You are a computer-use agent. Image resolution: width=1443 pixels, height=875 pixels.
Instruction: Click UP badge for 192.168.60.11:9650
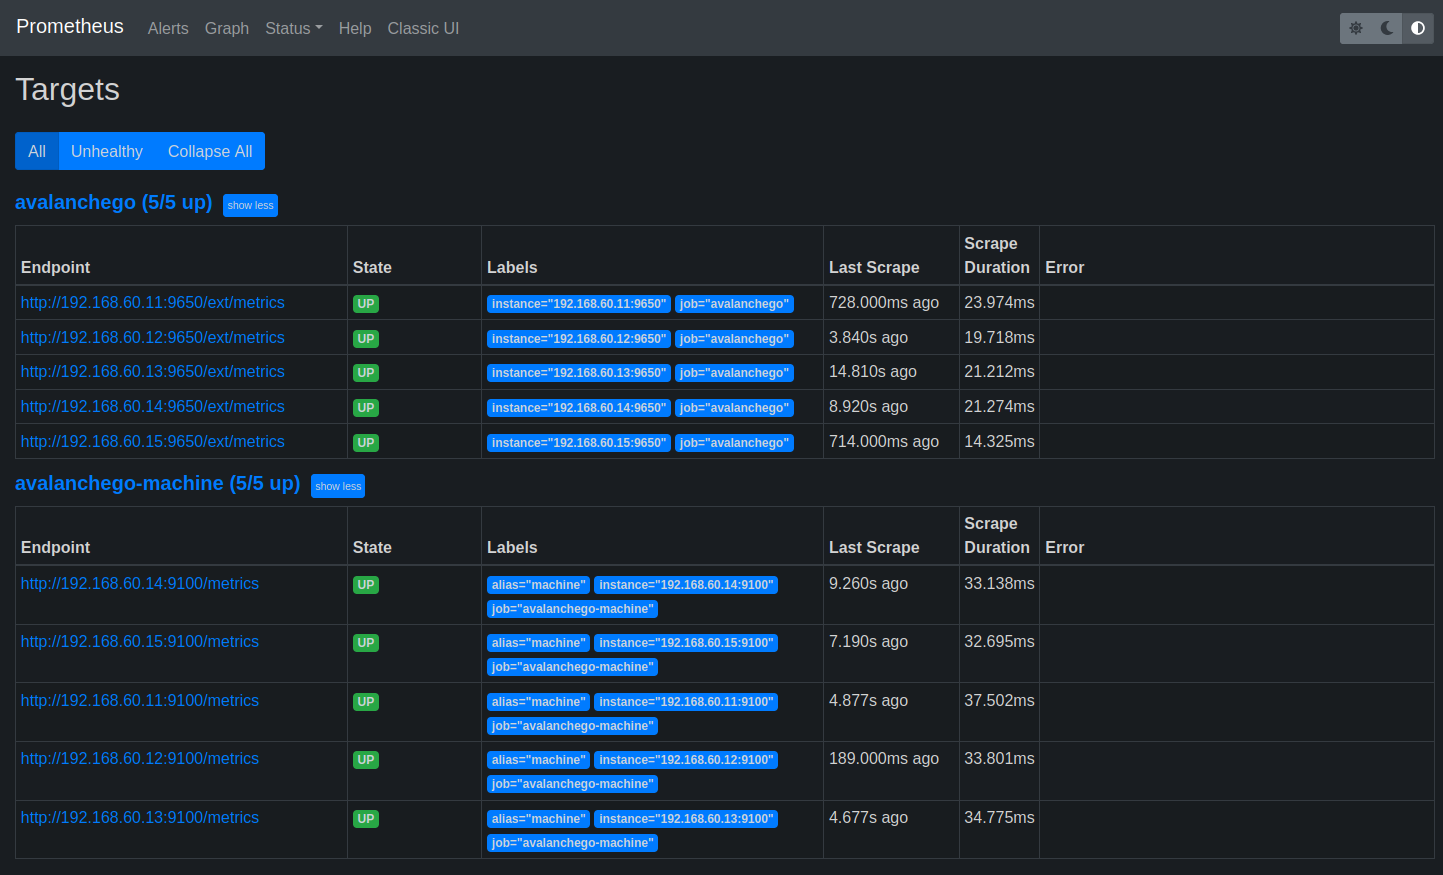tap(366, 304)
